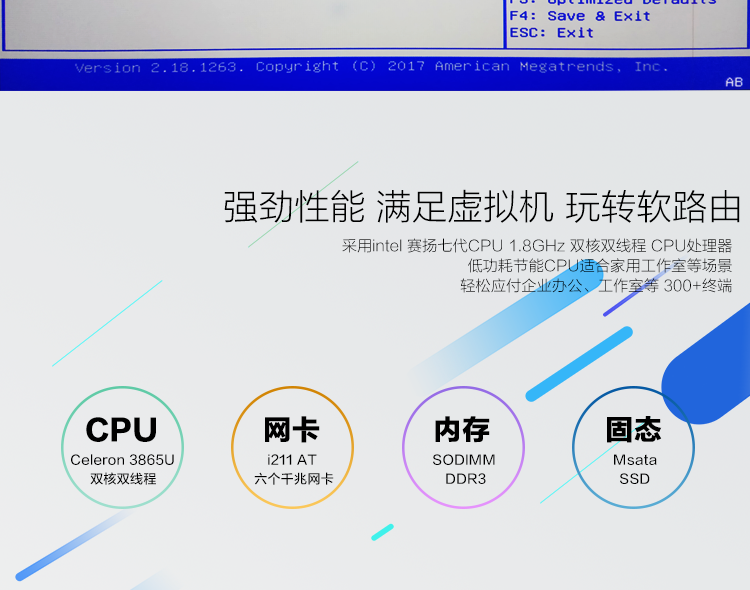This screenshot has height=590, width=750.
Task: Click the line 轻松应付企业办公、工作室等 300+终端
Action: pos(596,286)
